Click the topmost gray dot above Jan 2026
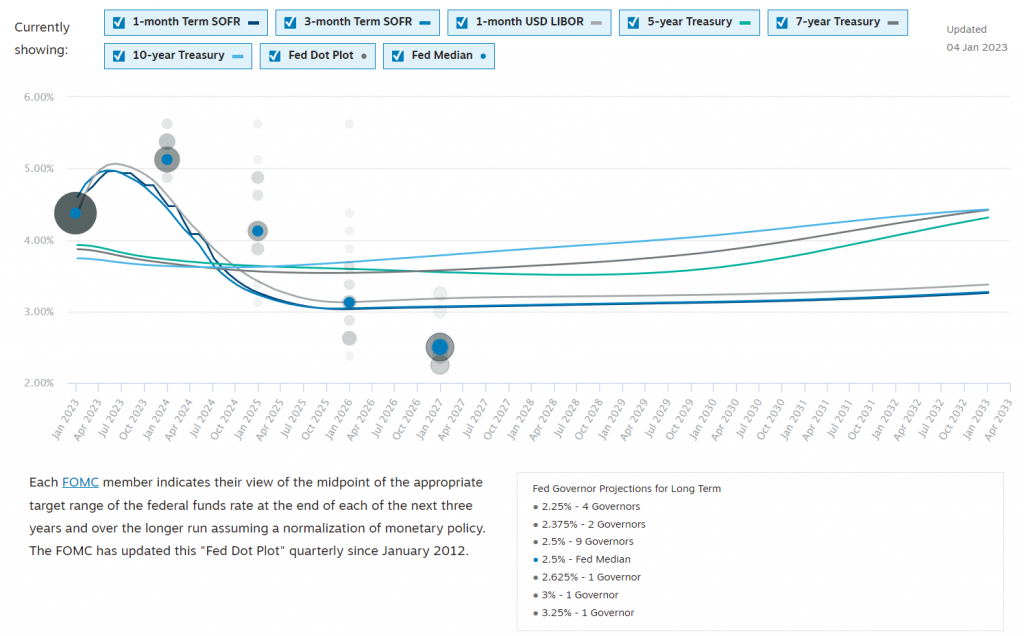This screenshot has height=636, width=1024. click(349, 124)
